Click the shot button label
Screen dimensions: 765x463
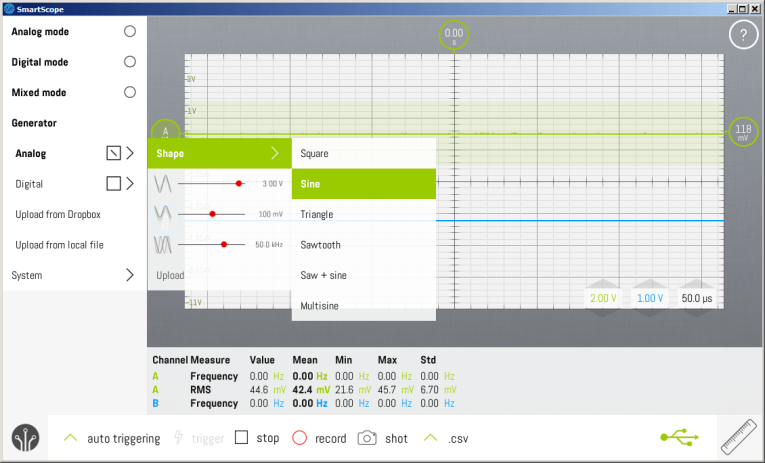coord(396,439)
